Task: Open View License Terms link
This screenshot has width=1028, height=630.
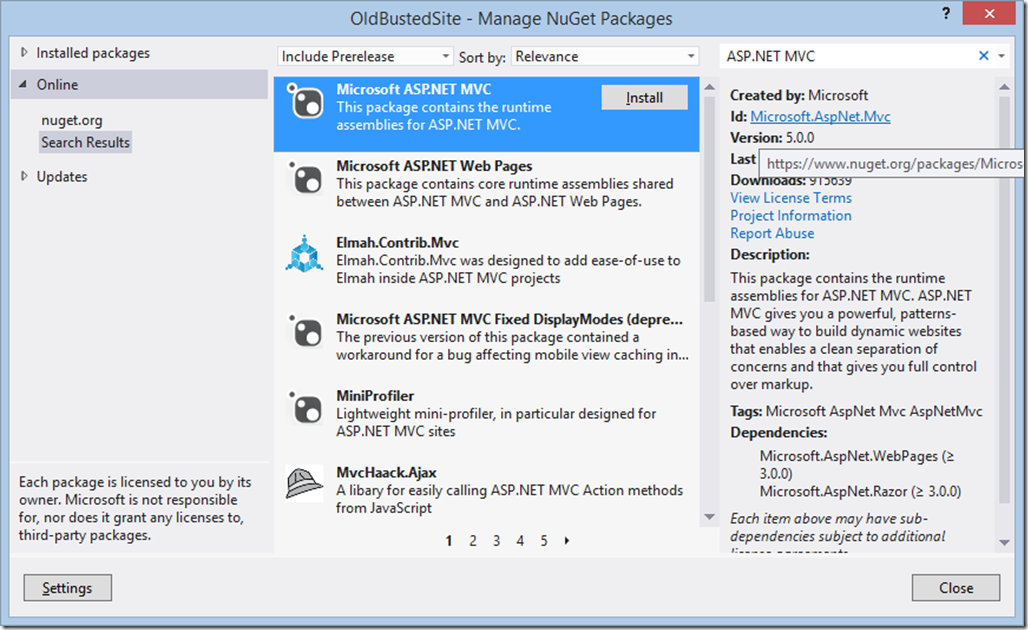Action: [791, 198]
